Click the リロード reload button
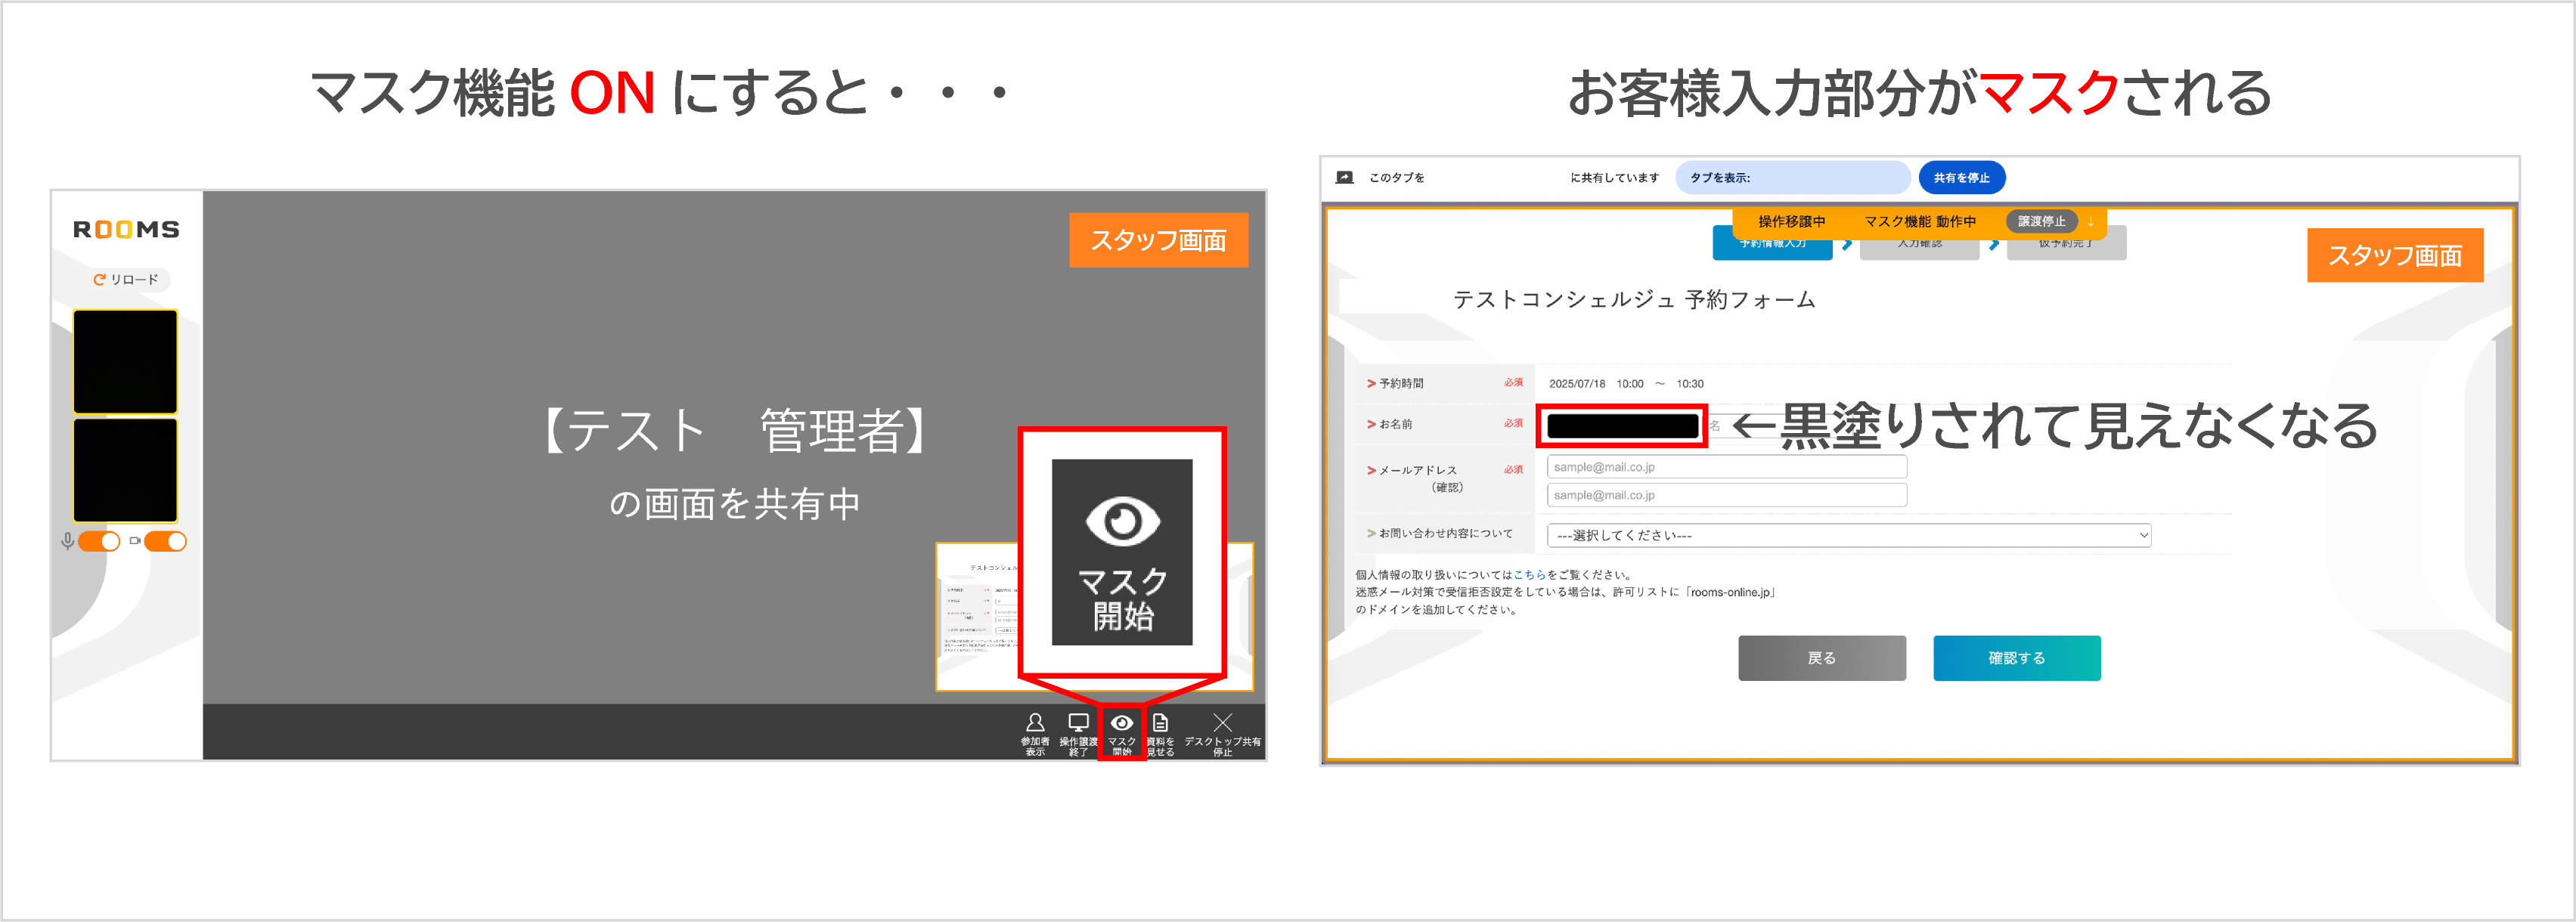This screenshot has height=922, width=2576. [x=126, y=279]
